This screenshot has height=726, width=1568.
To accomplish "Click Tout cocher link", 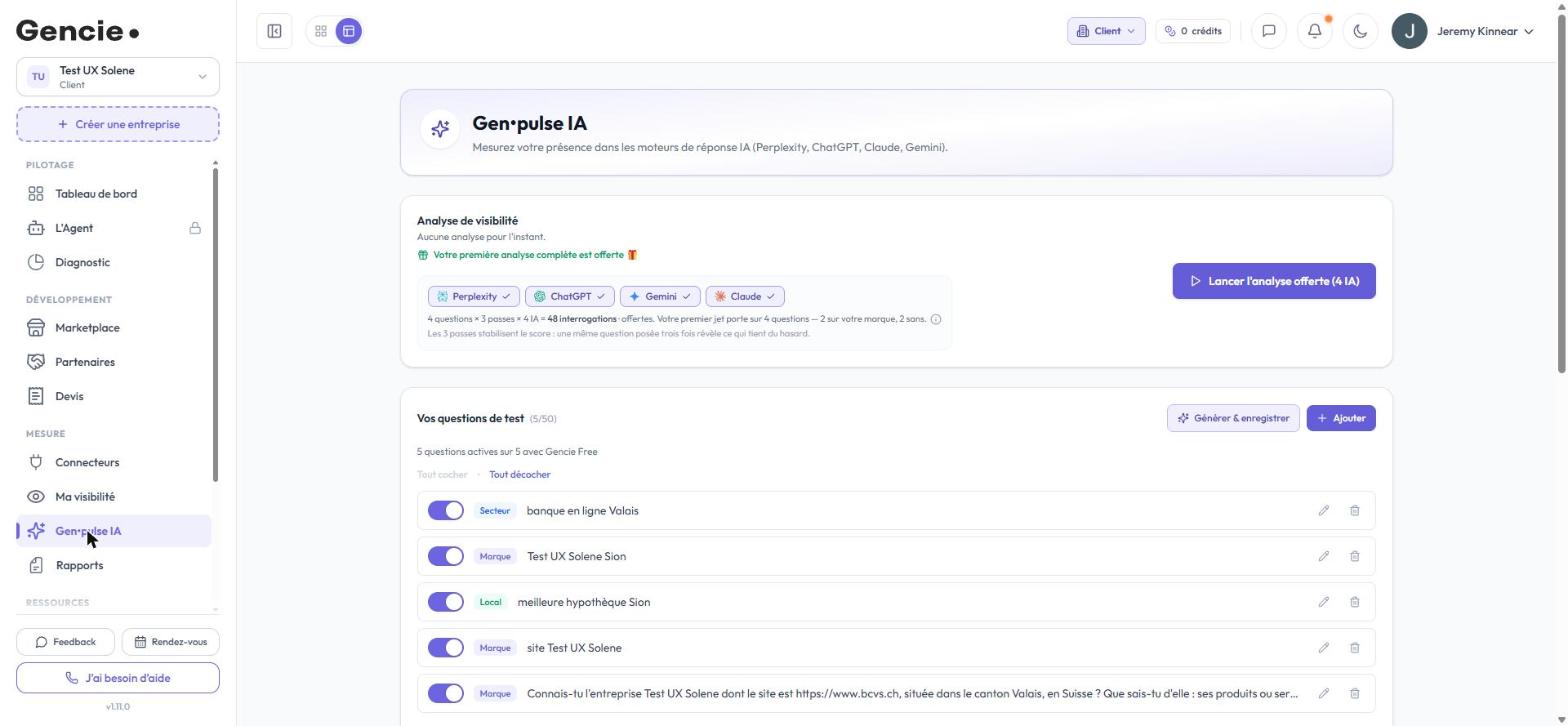I will (x=442, y=475).
